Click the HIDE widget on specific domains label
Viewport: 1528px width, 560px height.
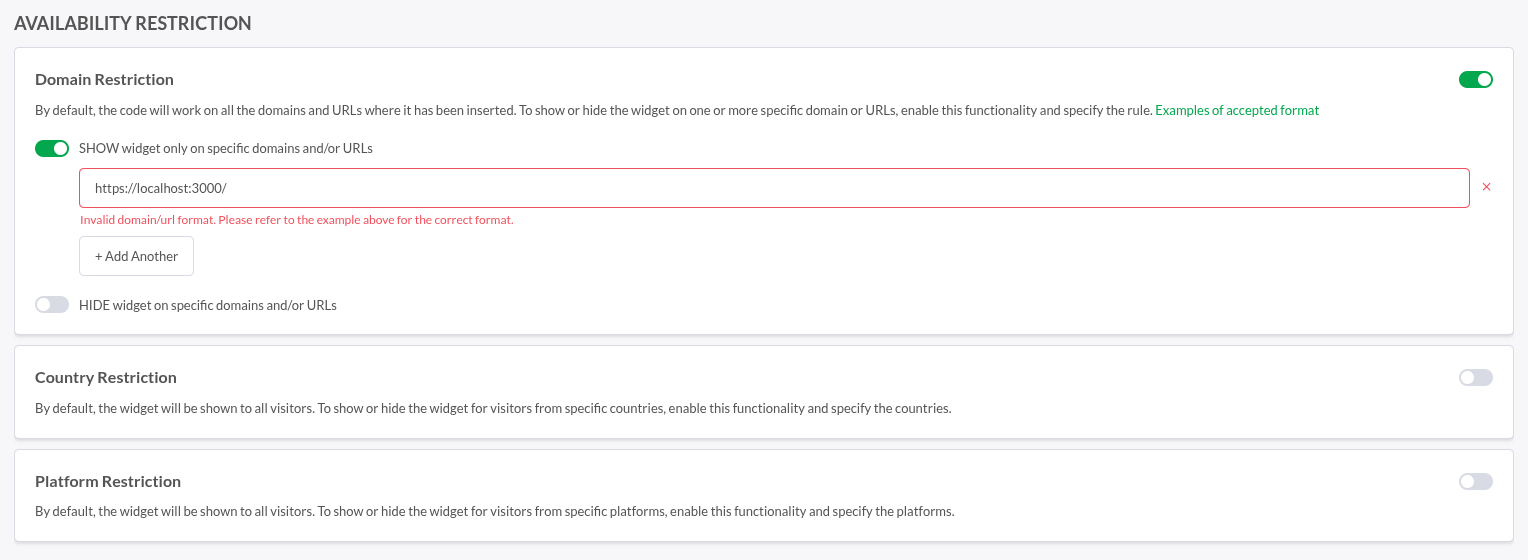208,305
